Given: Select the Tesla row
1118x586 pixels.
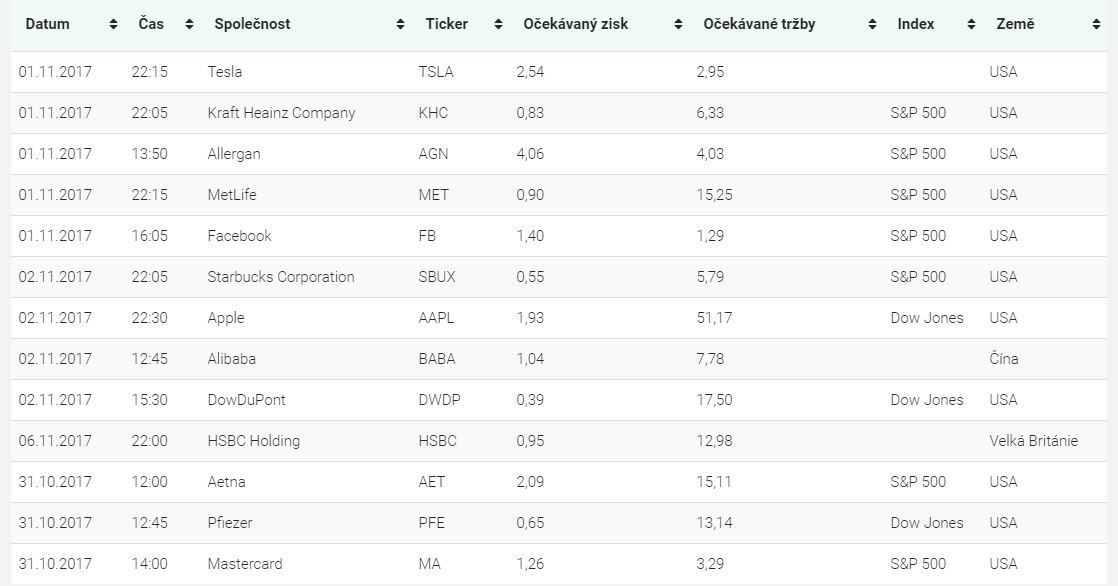Looking at the screenshot, I should [559, 72].
